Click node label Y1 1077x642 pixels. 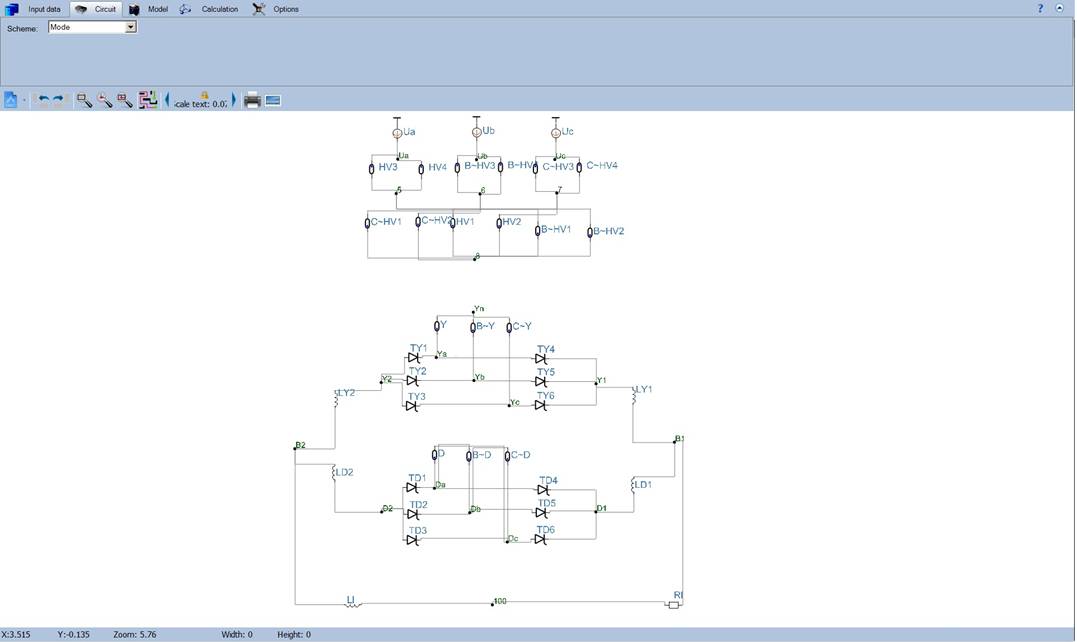click(602, 380)
